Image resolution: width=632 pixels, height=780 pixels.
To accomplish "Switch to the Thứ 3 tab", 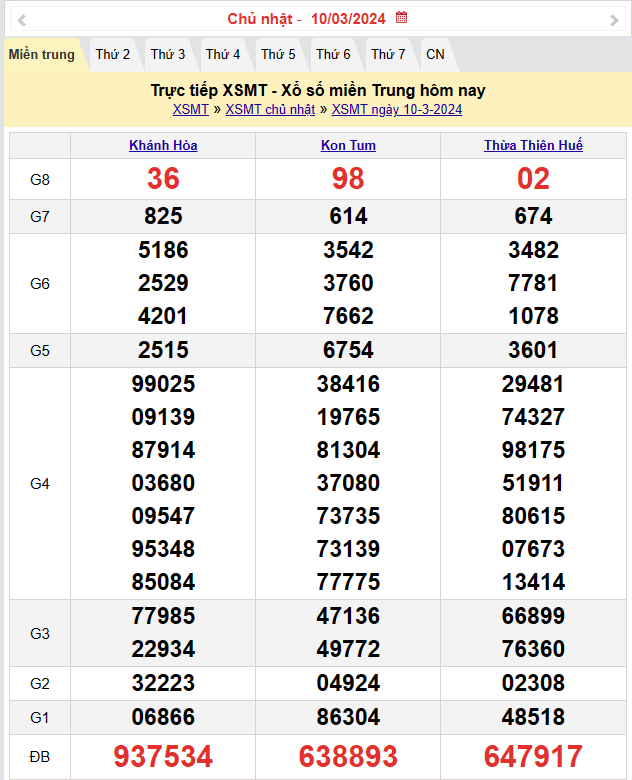I will click(168, 55).
